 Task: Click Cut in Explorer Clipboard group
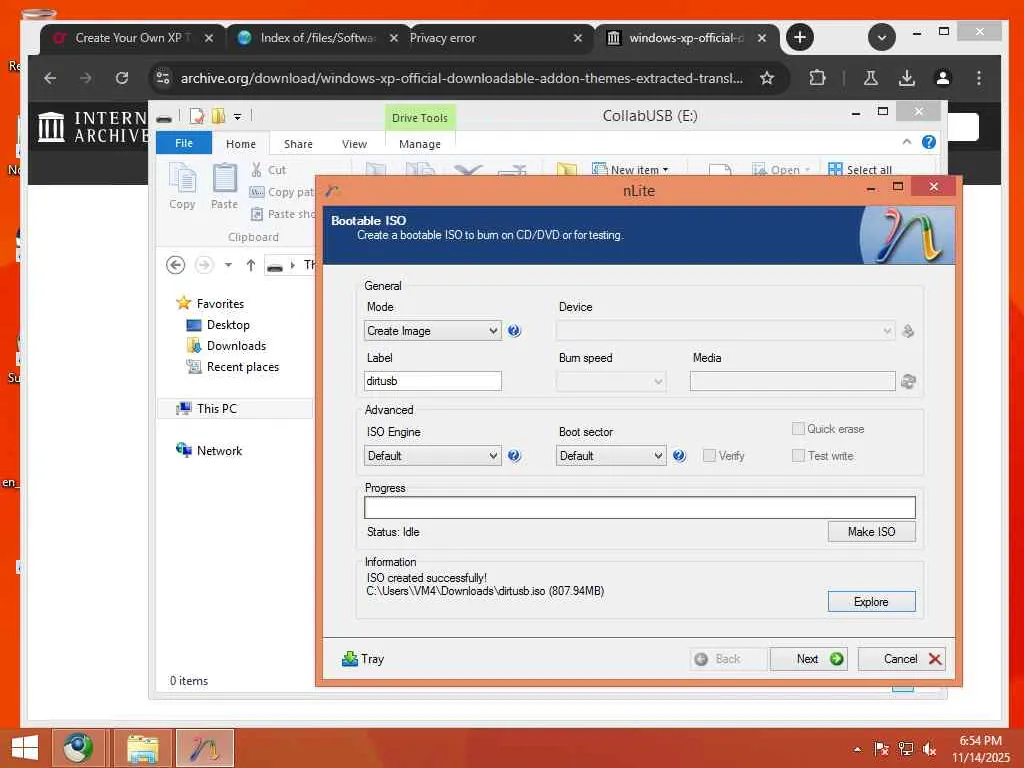click(269, 170)
